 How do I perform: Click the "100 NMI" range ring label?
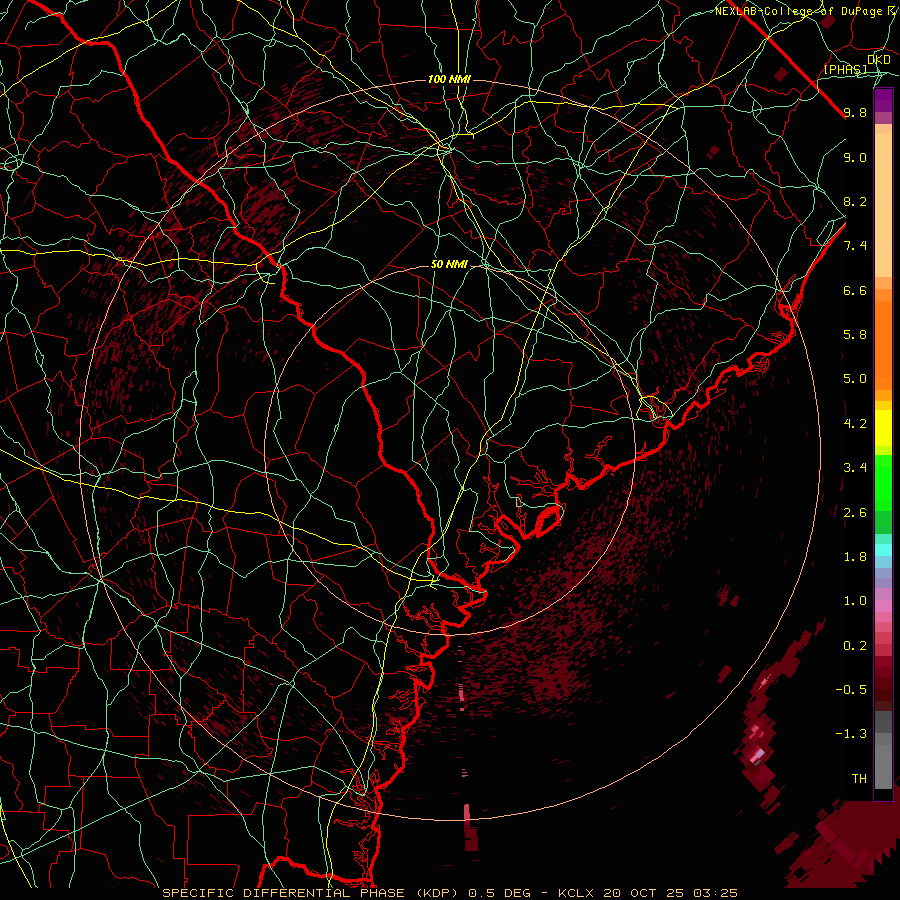(449, 79)
